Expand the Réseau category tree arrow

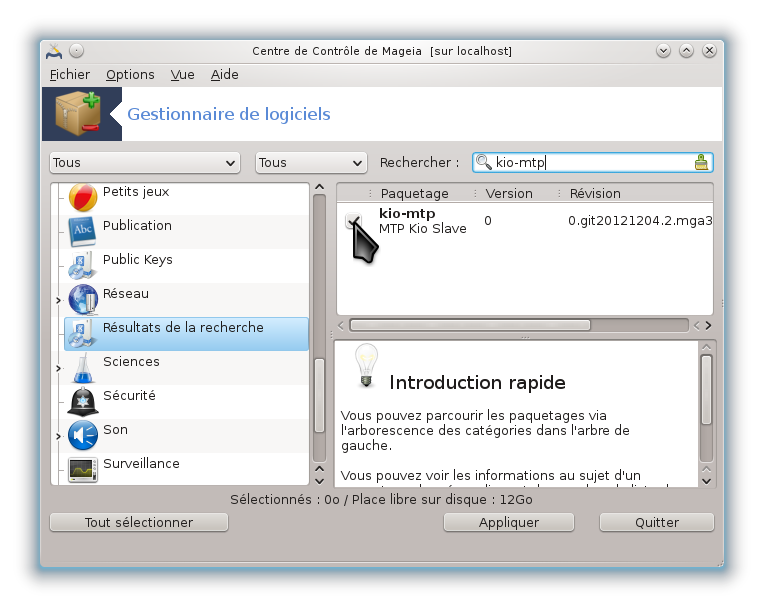click(x=58, y=300)
